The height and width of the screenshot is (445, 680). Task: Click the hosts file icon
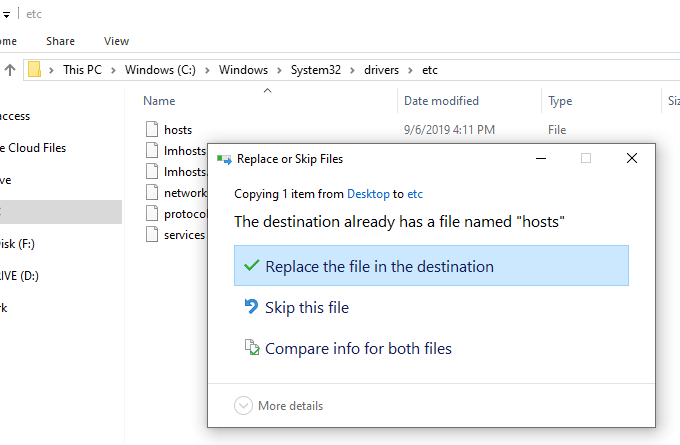coord(152,129)
